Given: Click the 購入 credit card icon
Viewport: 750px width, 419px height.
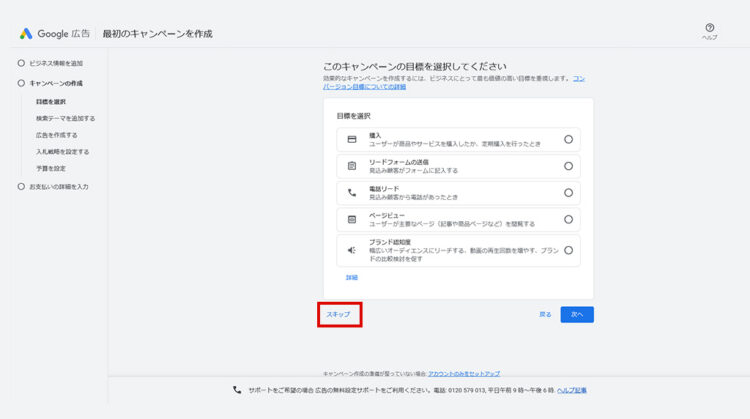Looking at the screenshot, I should 352,139.
